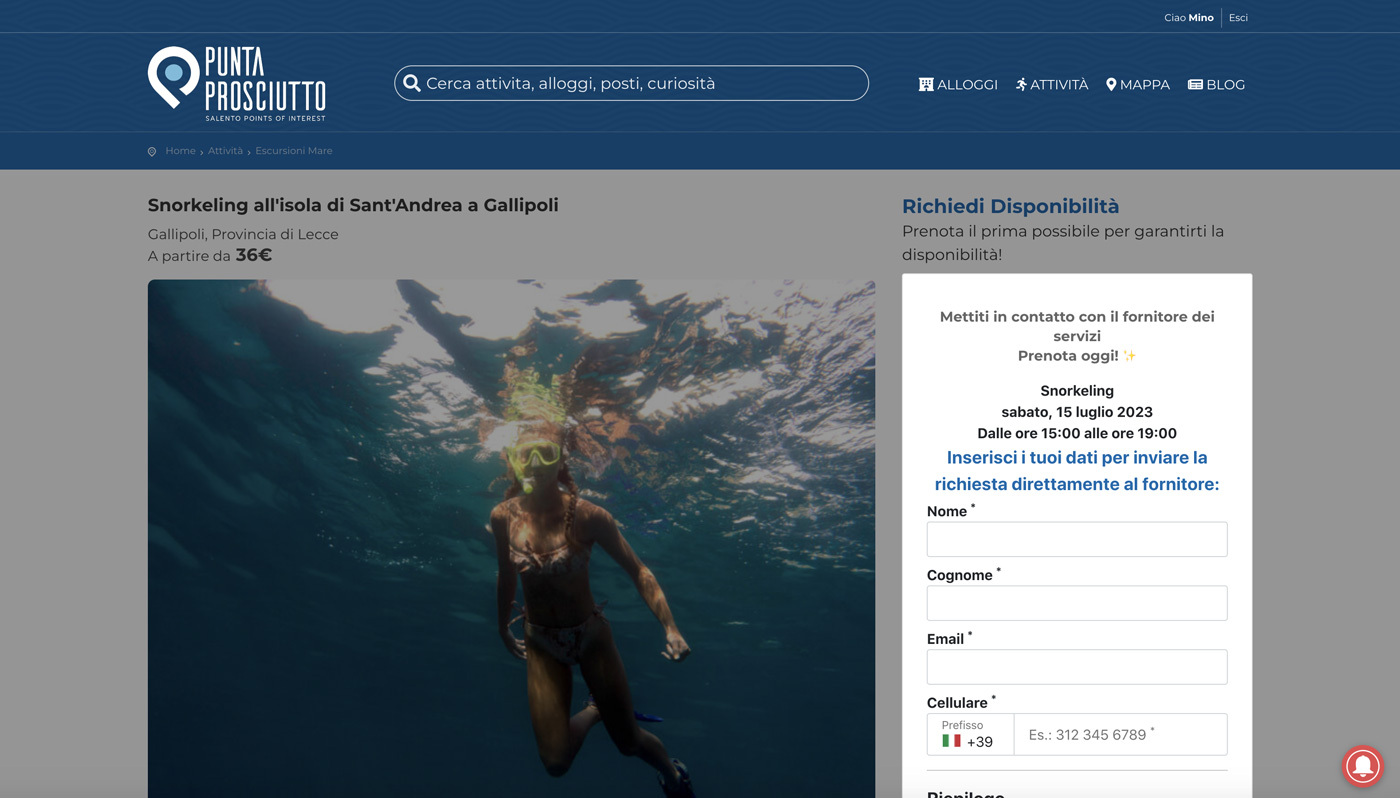
Task: Click the Alloggi building icon
Action: [x=926, y=85]
